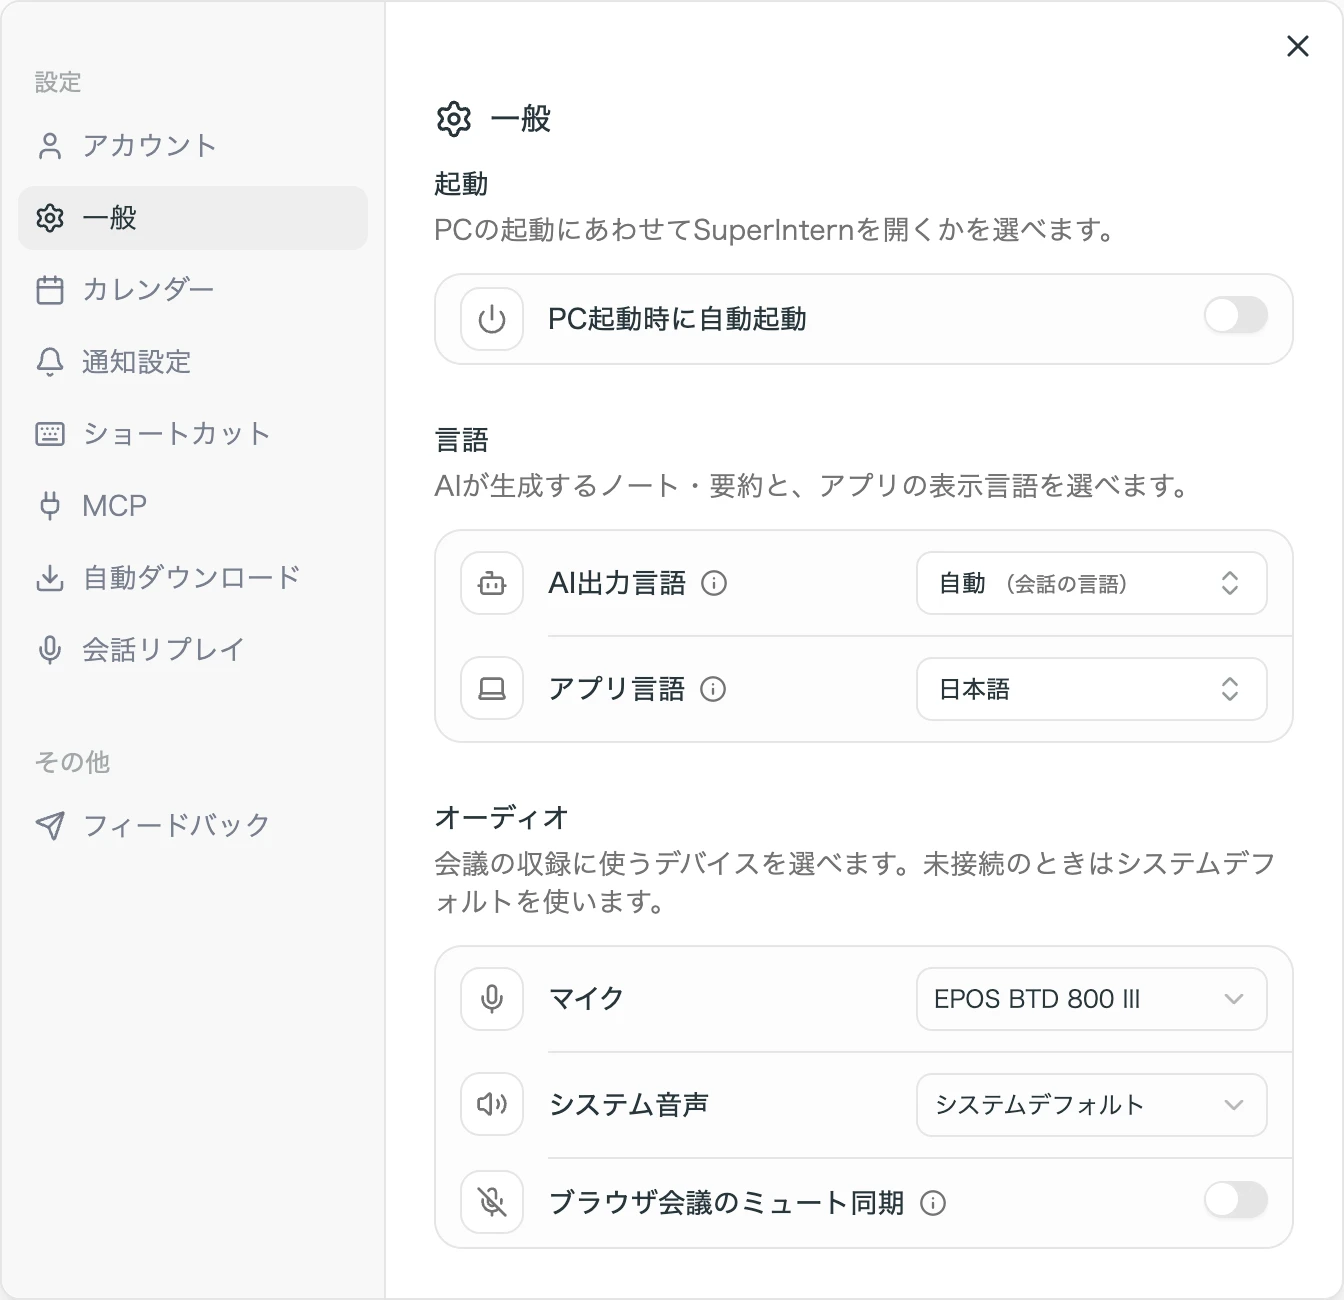Viewport: 1344px width, 1300px height.
Task: Click the muted mic icon in ブラウザ会議 row
Action: (492, 1202)
